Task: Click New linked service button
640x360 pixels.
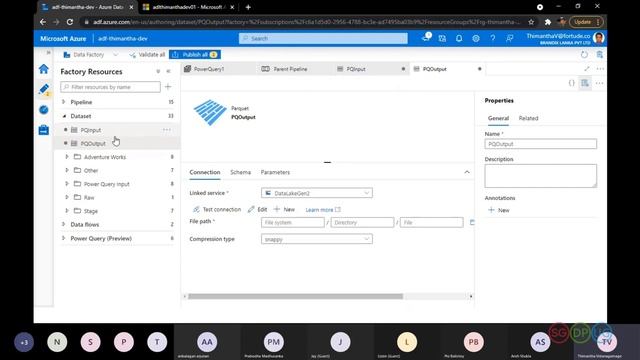Action: (x=284, y=209)
